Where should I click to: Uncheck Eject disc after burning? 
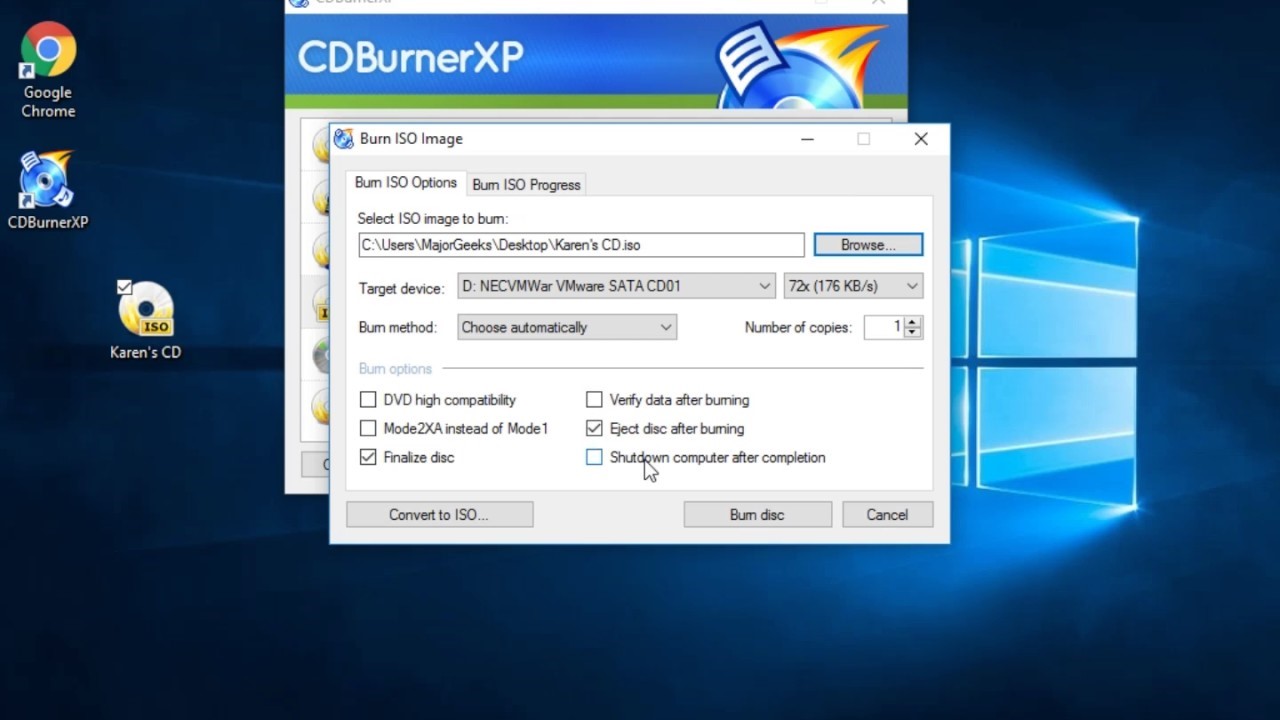click(x=594, y=428)
